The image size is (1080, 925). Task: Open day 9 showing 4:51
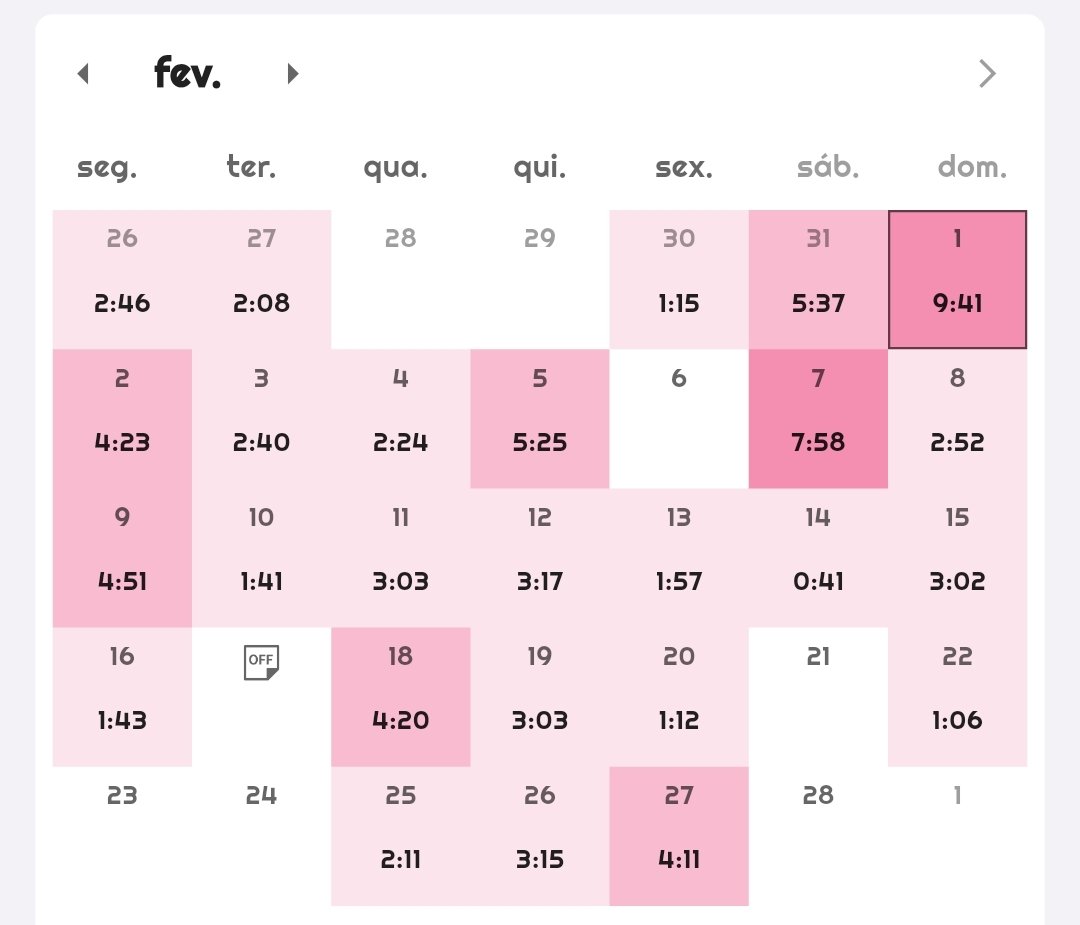(x=122, y=558)
